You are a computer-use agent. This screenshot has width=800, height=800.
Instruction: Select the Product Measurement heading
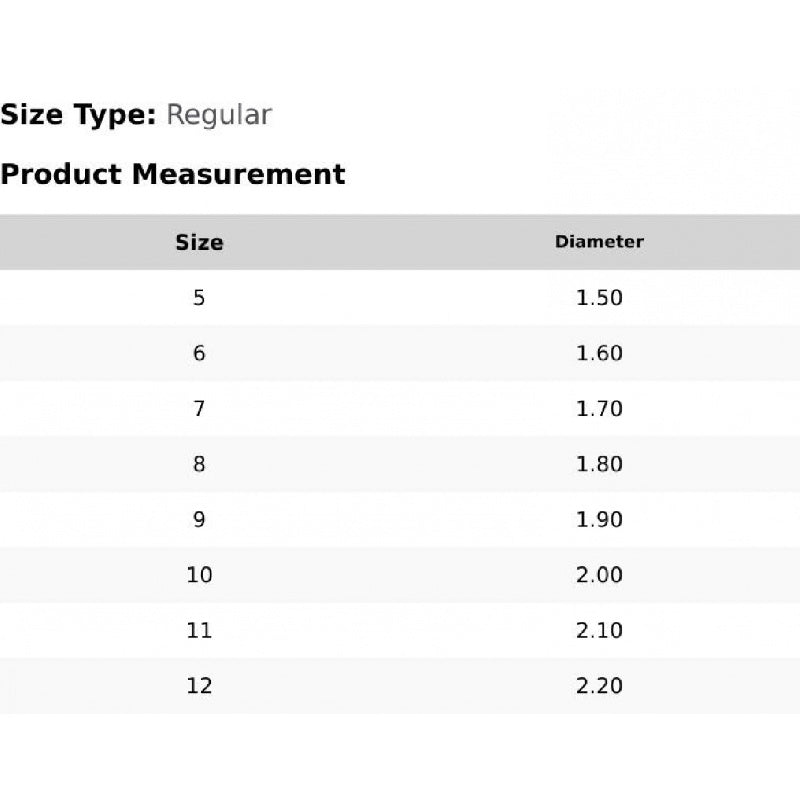click(173, 174)
